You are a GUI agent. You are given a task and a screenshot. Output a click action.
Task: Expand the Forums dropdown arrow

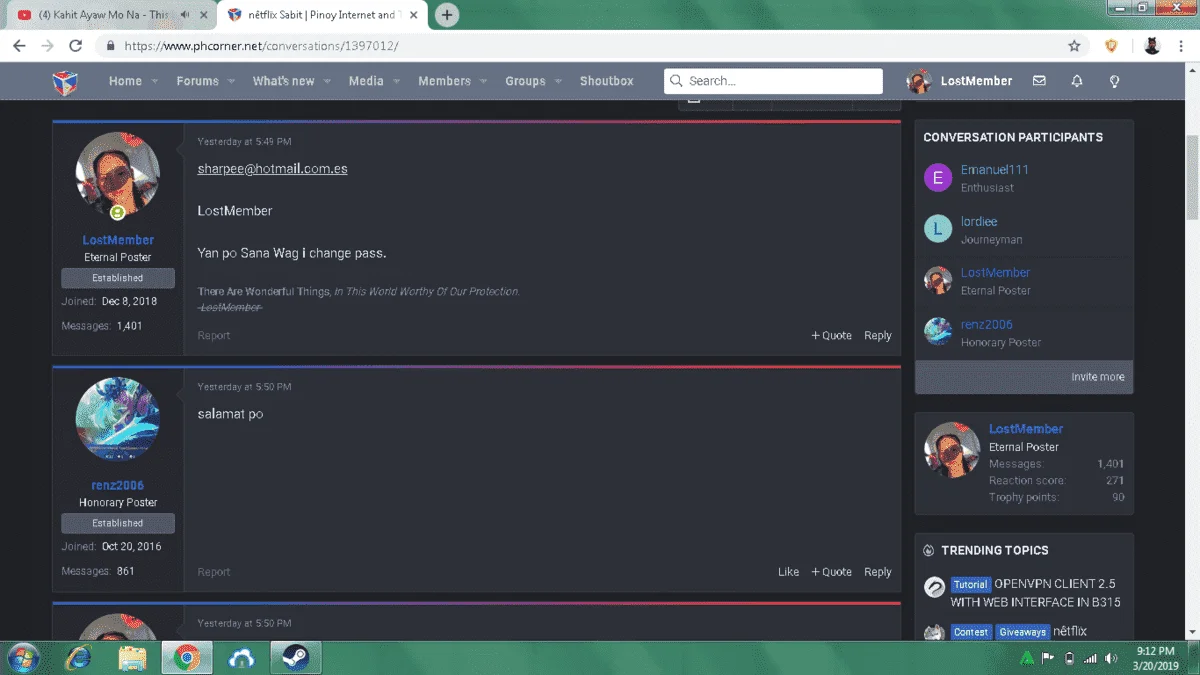231,81
